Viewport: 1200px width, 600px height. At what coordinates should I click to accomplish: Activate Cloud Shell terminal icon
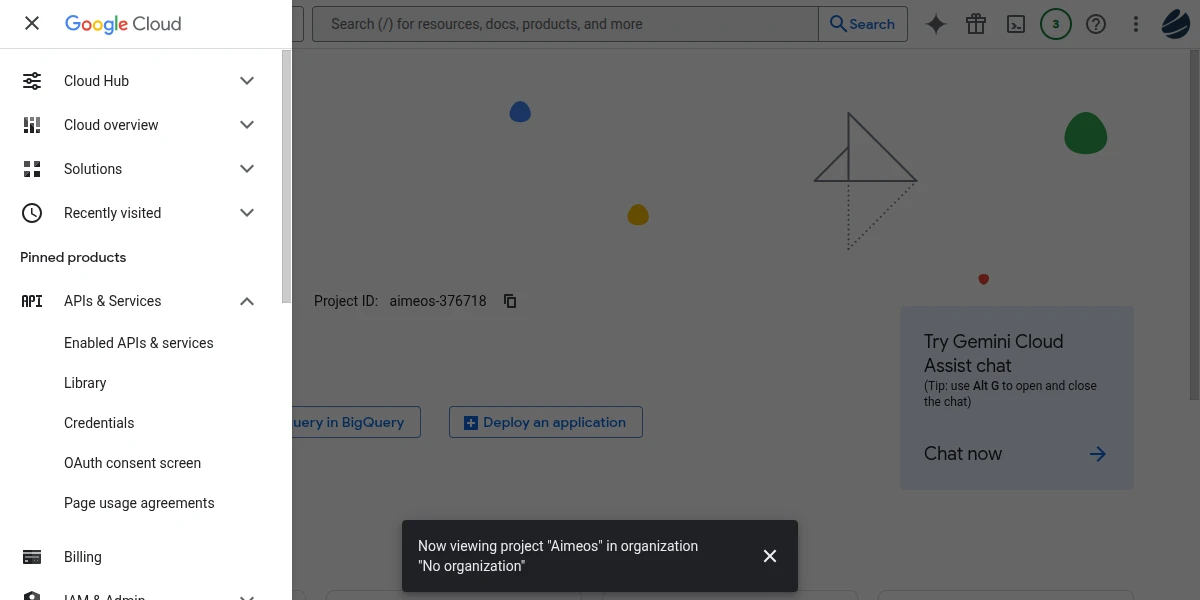1016,24
